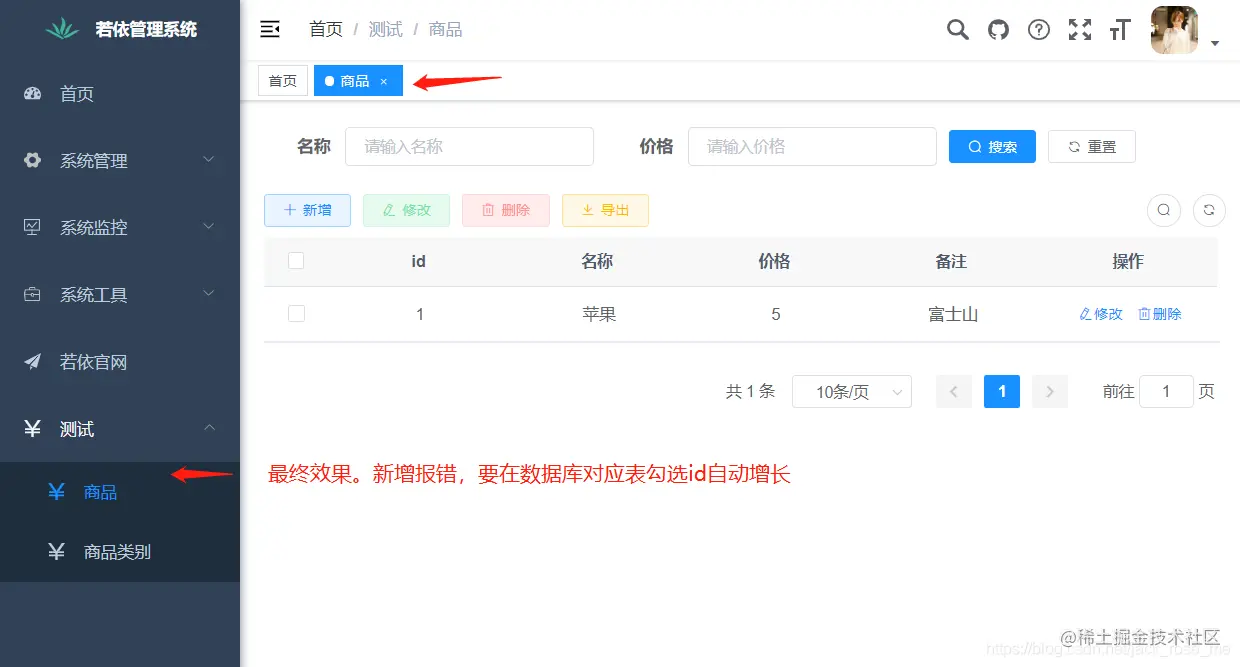The width and height of the screenshot is (1240, 667).
Task: Toggle search form with the magnifier icon
Action: point(1163,210)
